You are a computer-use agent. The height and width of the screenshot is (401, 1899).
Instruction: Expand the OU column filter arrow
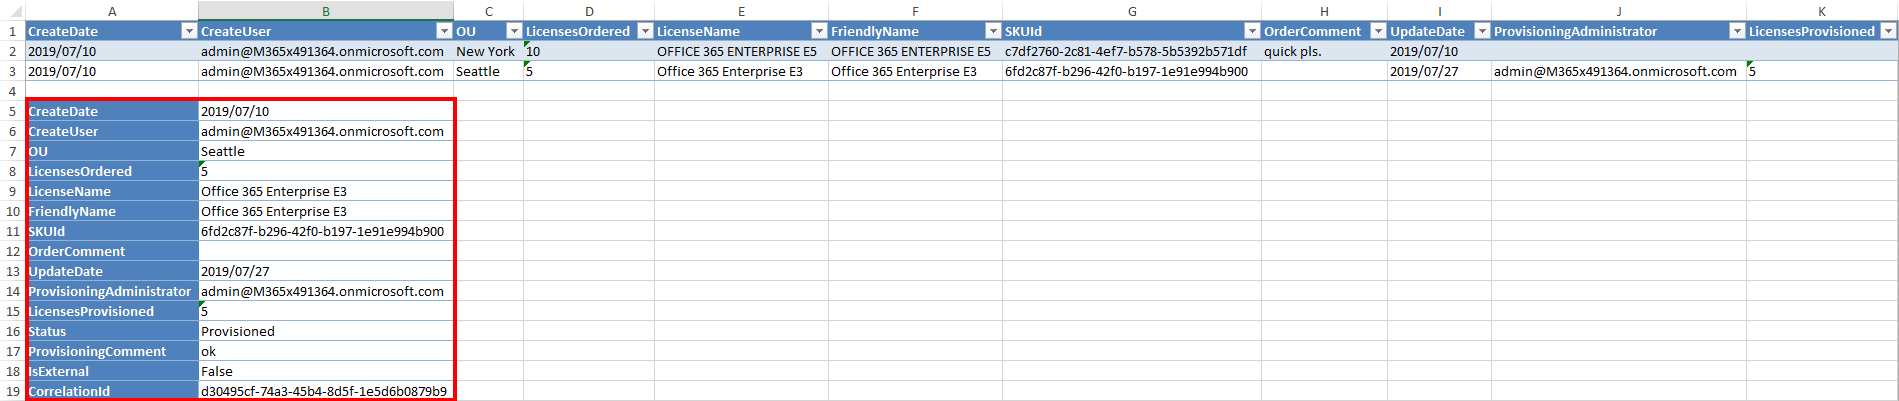point(514,31)
